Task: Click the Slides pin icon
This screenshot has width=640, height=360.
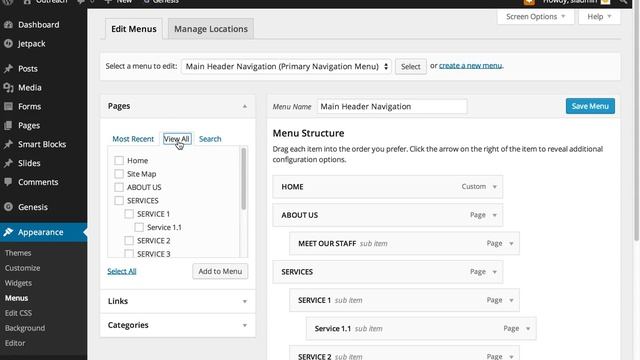Action: pyautogui.click(x=8, y=163)
